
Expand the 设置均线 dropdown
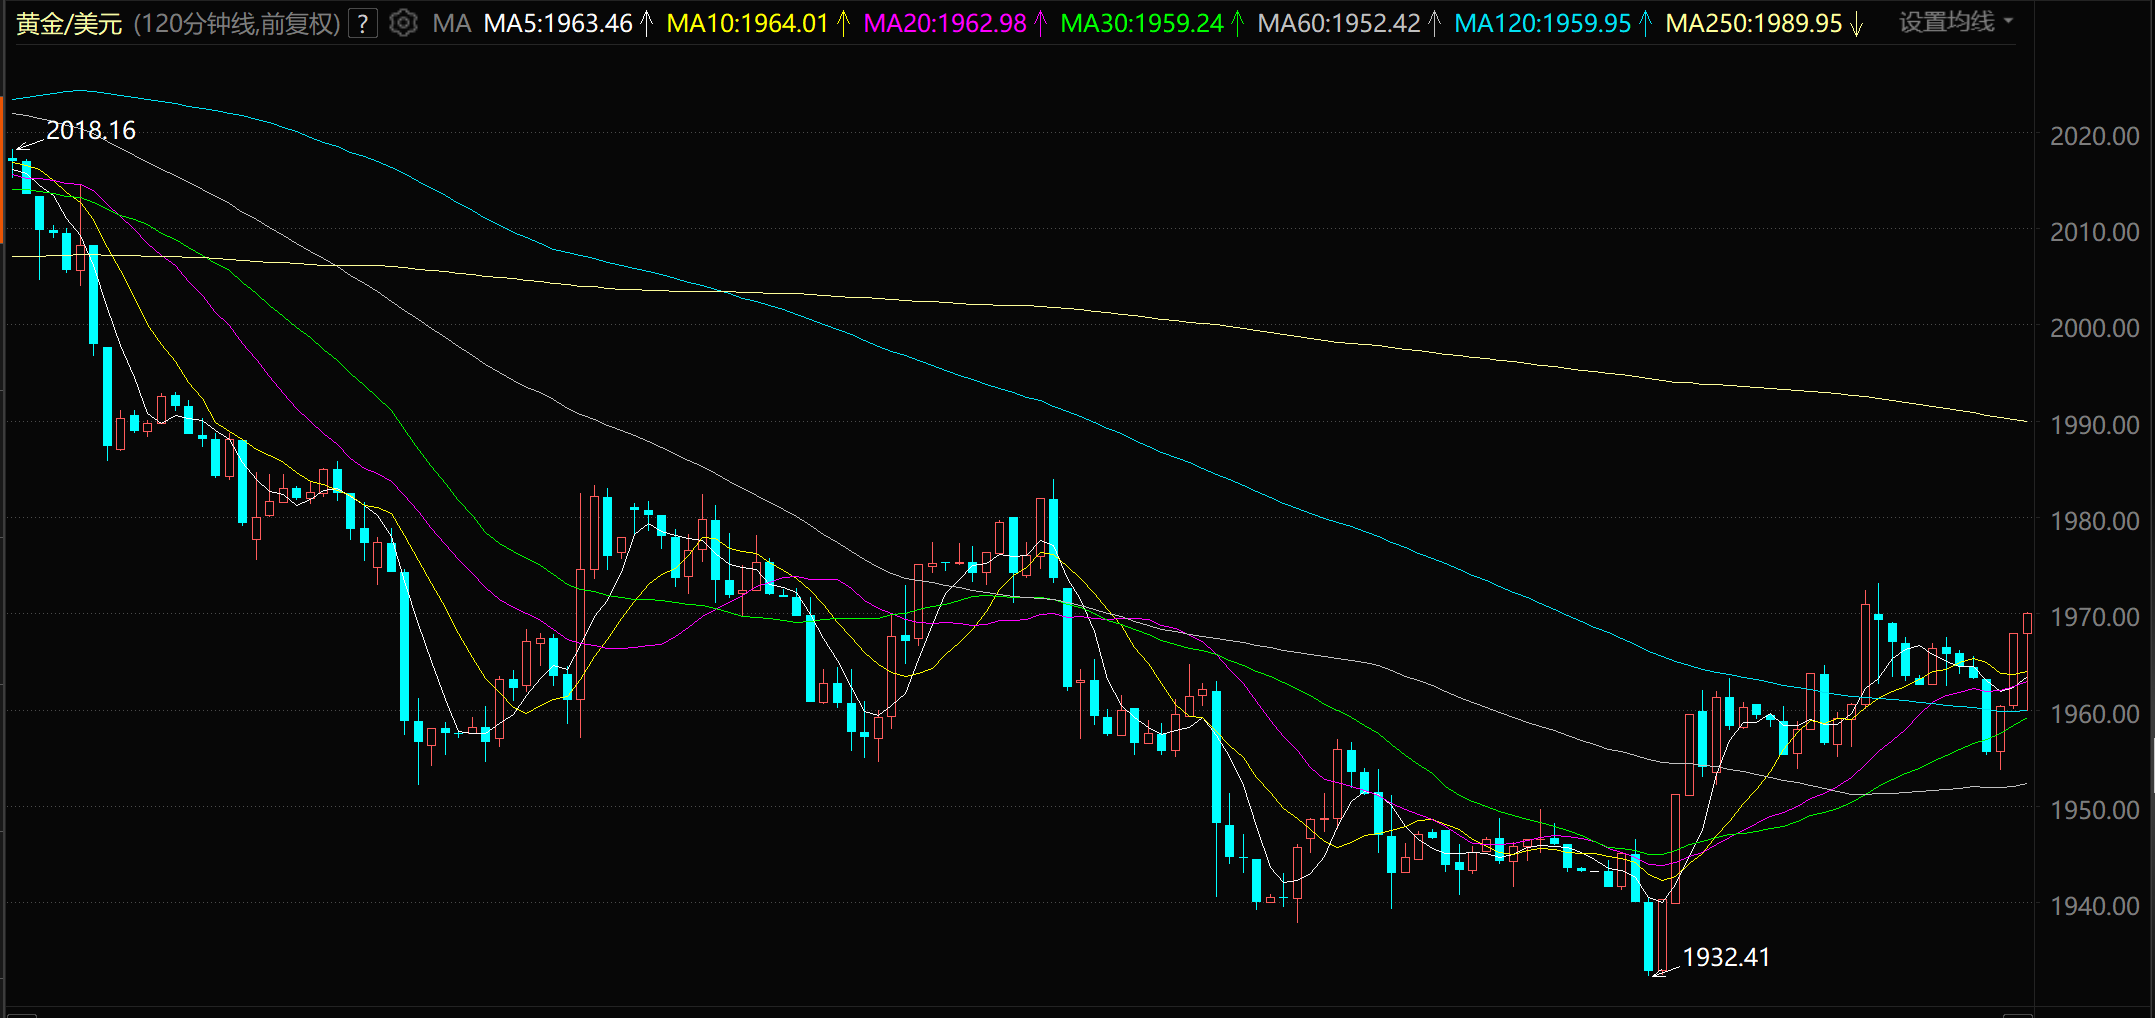1956,22
